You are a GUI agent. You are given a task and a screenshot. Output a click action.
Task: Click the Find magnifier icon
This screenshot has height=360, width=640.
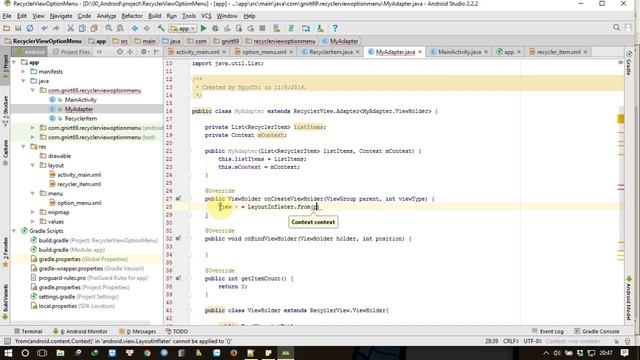109,28
